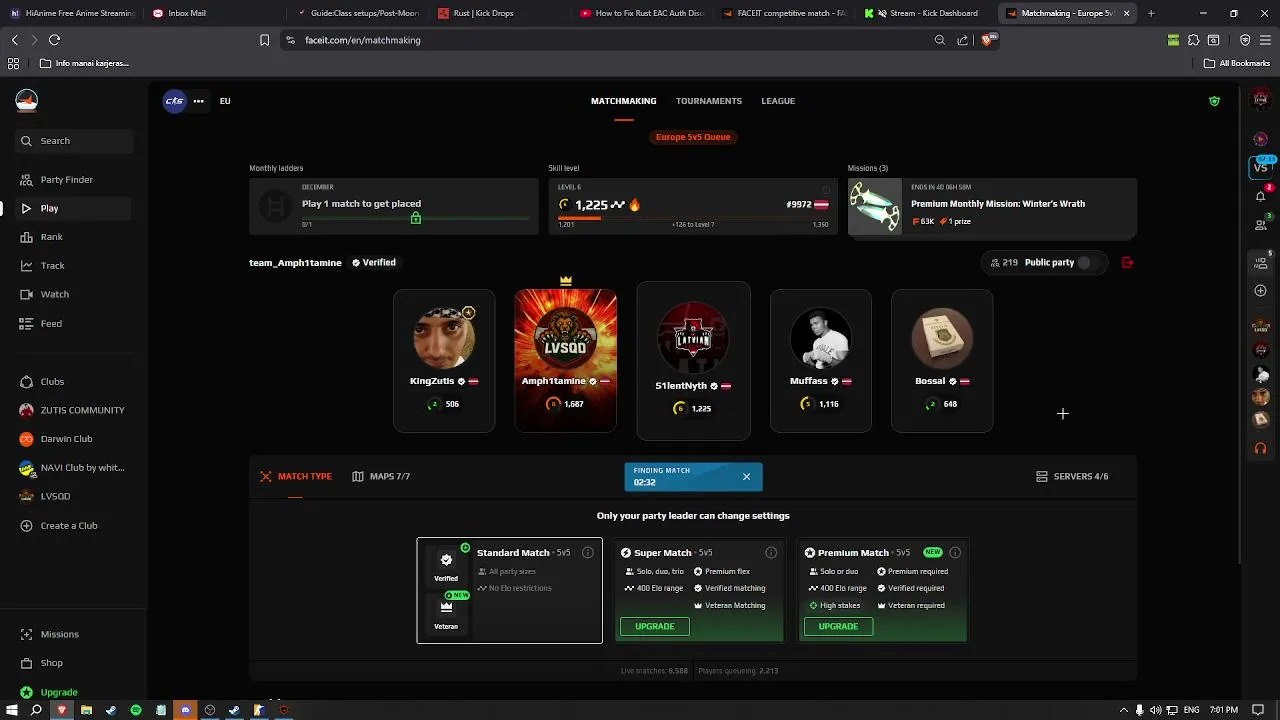Viewport: 1280px width, 720px height.
Task: Select the MAPS 7/7 tab
Action: [381, 477]
